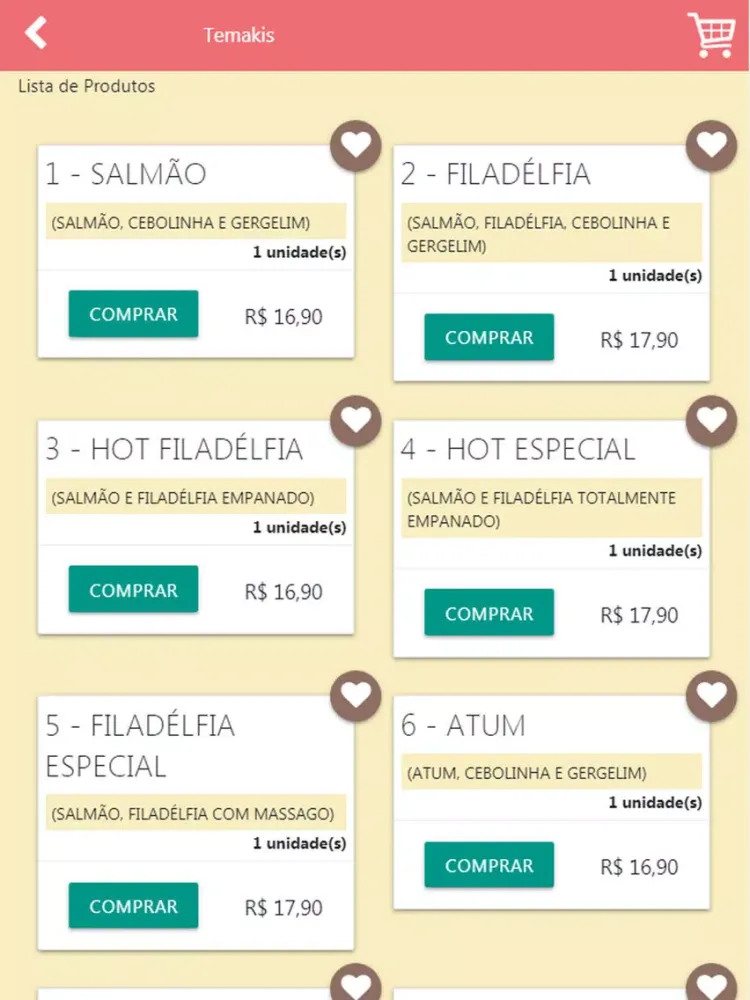Select the 6 - ATUM product heading
The width and height of the screenshot is (750, 1000).
coord(463,726)
